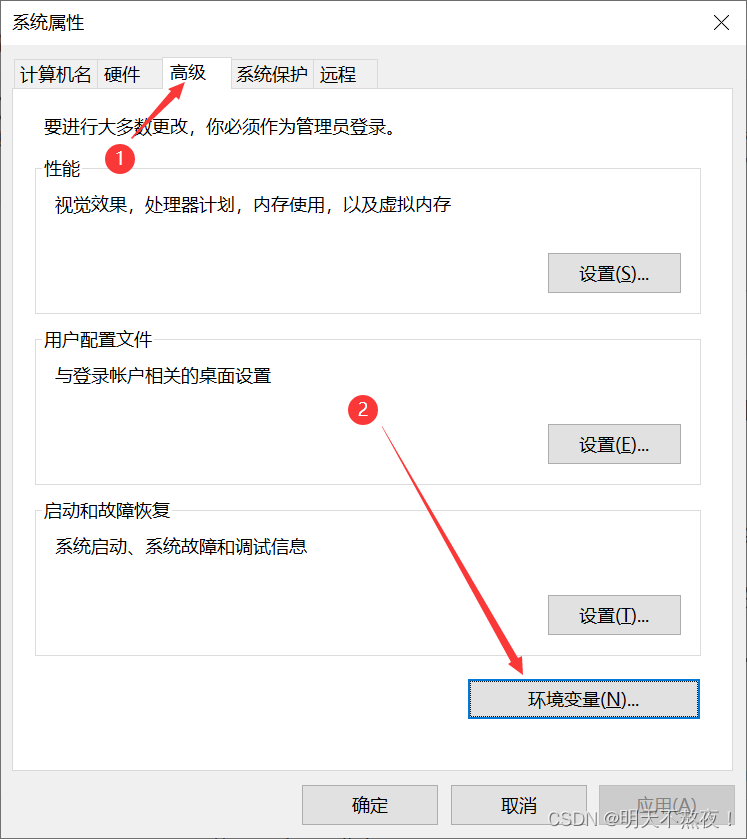Click the 启动和故障恢复 group label

point(107,510)
